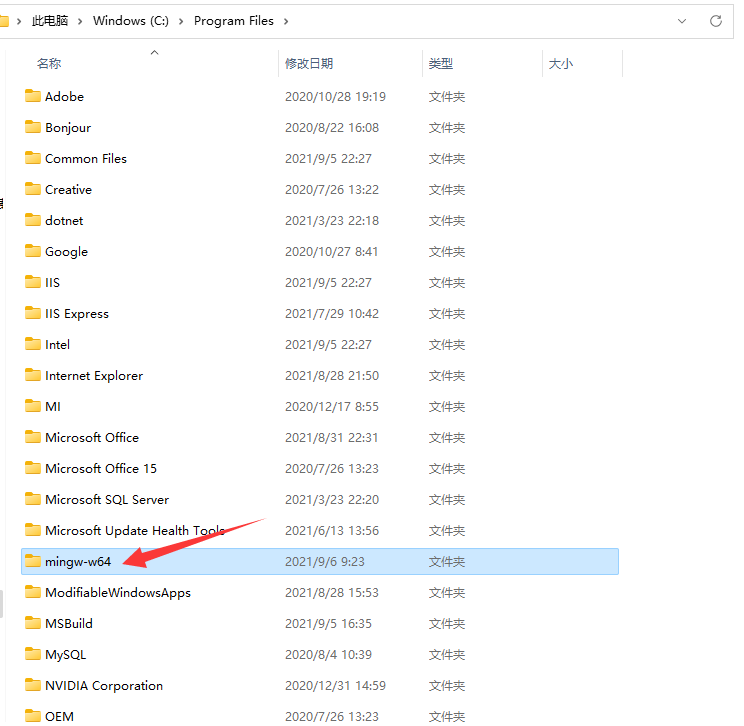Click 文件夹 type cell in Google row
The width and height of the screenshot is (744, 726).
[x=446, y=251]
